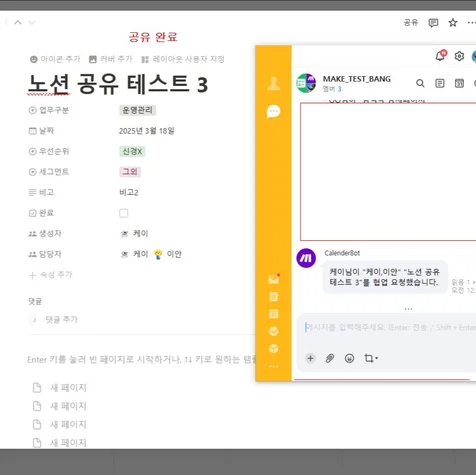Open date value 2025년 3월 18일
Image resolution: width=476 pixels, height=475 pixels.
147,131
